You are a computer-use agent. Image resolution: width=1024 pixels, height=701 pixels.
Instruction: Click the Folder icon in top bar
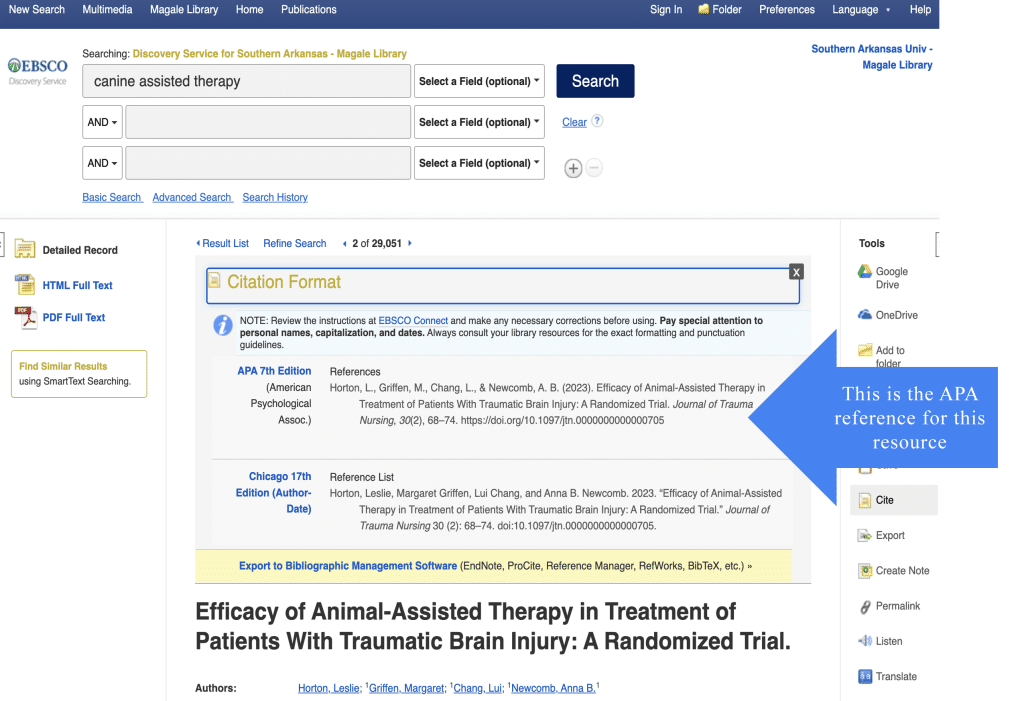pyautogui.click(x=703, y=9)
